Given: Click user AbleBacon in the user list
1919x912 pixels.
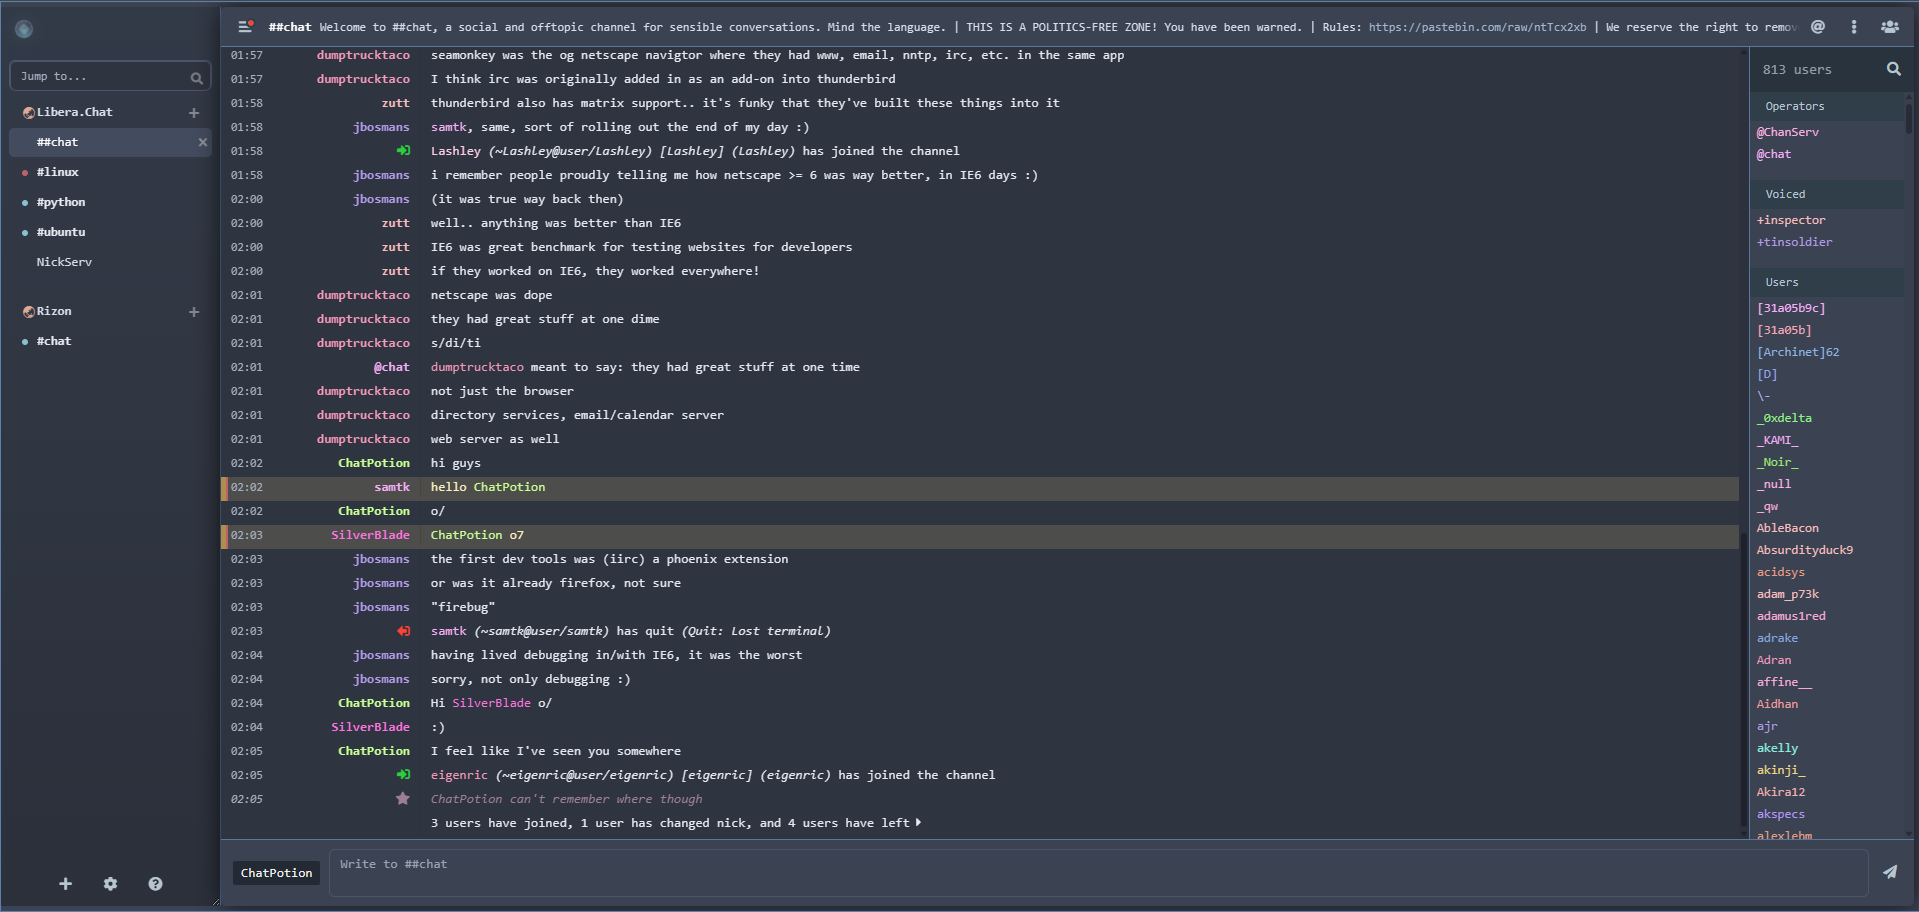Looking at the screenshot, I should coord(1788,528).
